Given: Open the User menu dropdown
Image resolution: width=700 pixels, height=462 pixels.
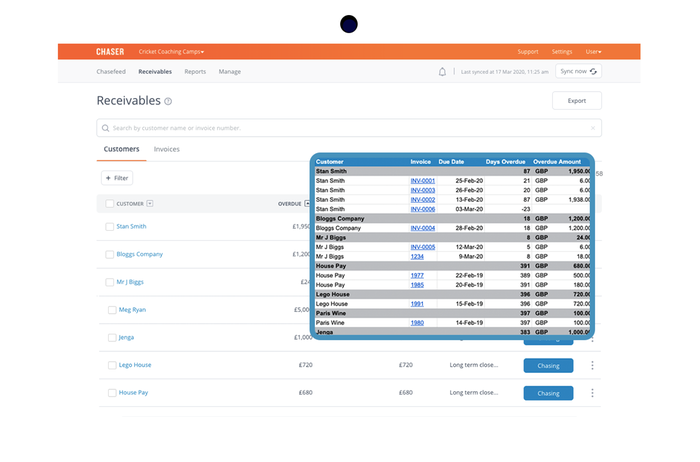Looking at the screenshot, I should (x=594, y=52).
